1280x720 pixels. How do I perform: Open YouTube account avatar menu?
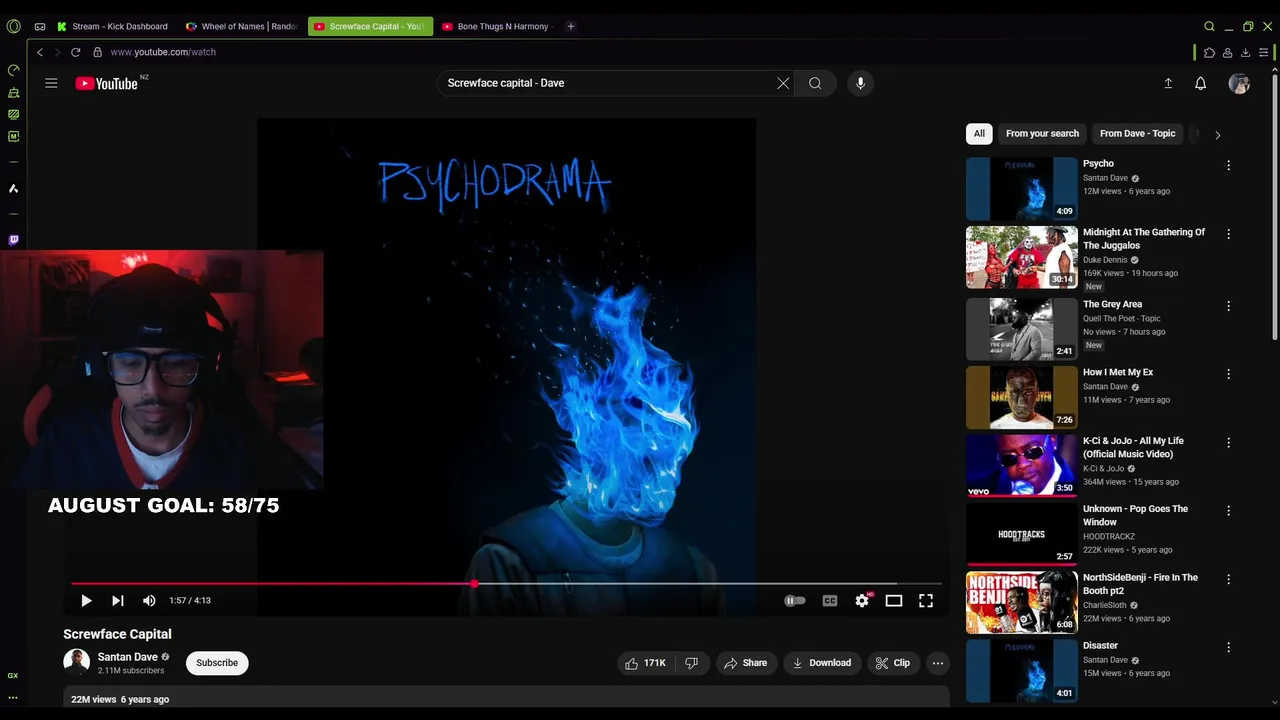coord(1239,84)
